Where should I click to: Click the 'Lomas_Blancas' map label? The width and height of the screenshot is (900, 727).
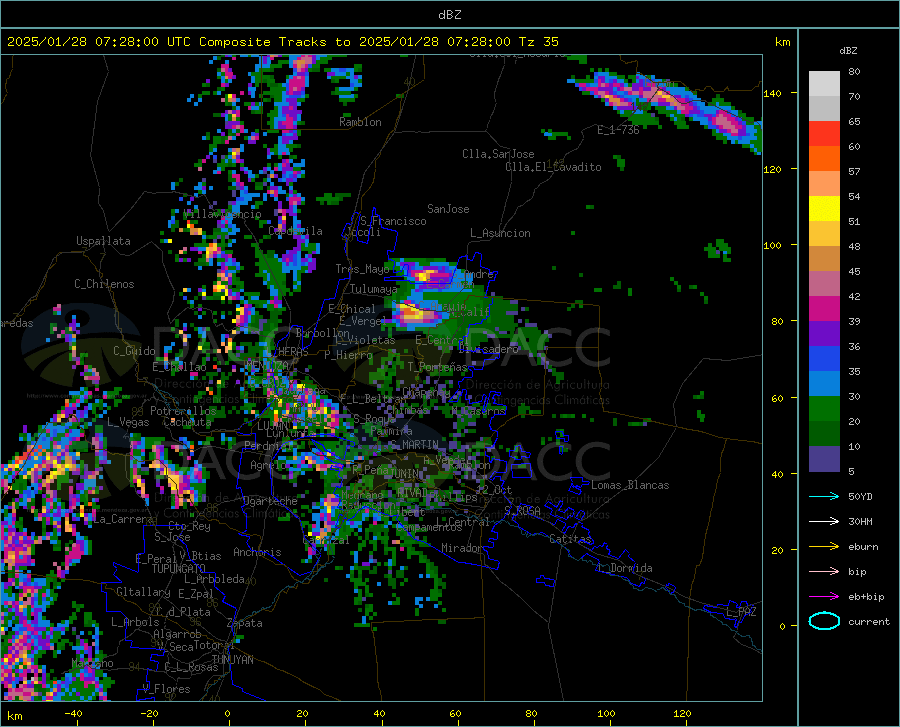[630, 485]
